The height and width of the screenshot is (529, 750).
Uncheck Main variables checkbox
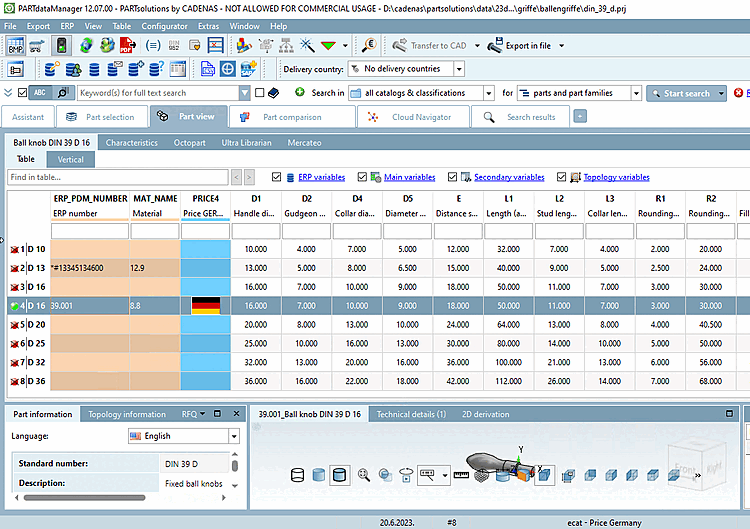(363, 177)
